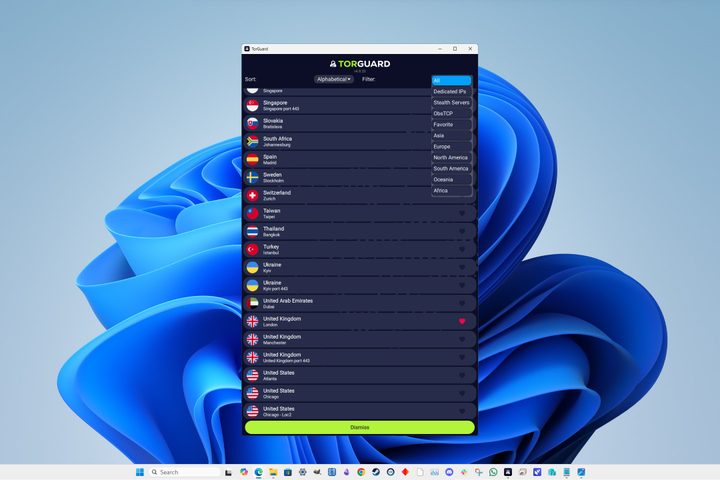The height and width of the screenshot is (480, 720).
Task: Select the South Africa Johannesburg text
Action: (277, 141)
